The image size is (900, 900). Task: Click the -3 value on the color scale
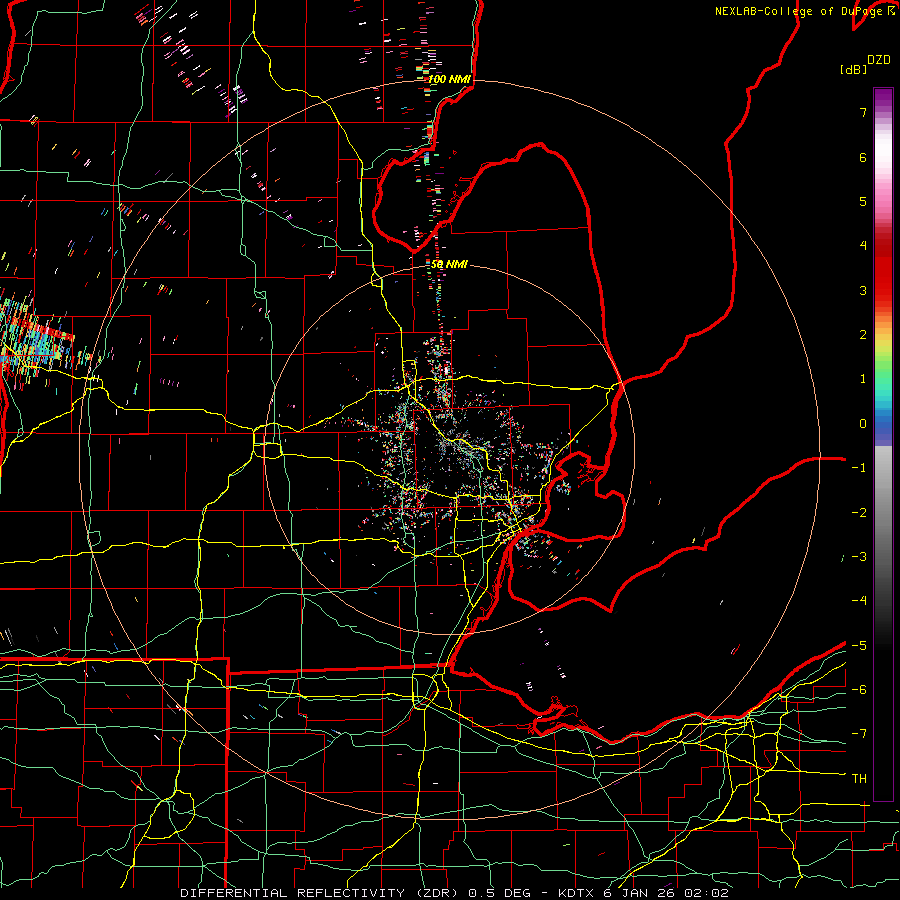(859, 557)
